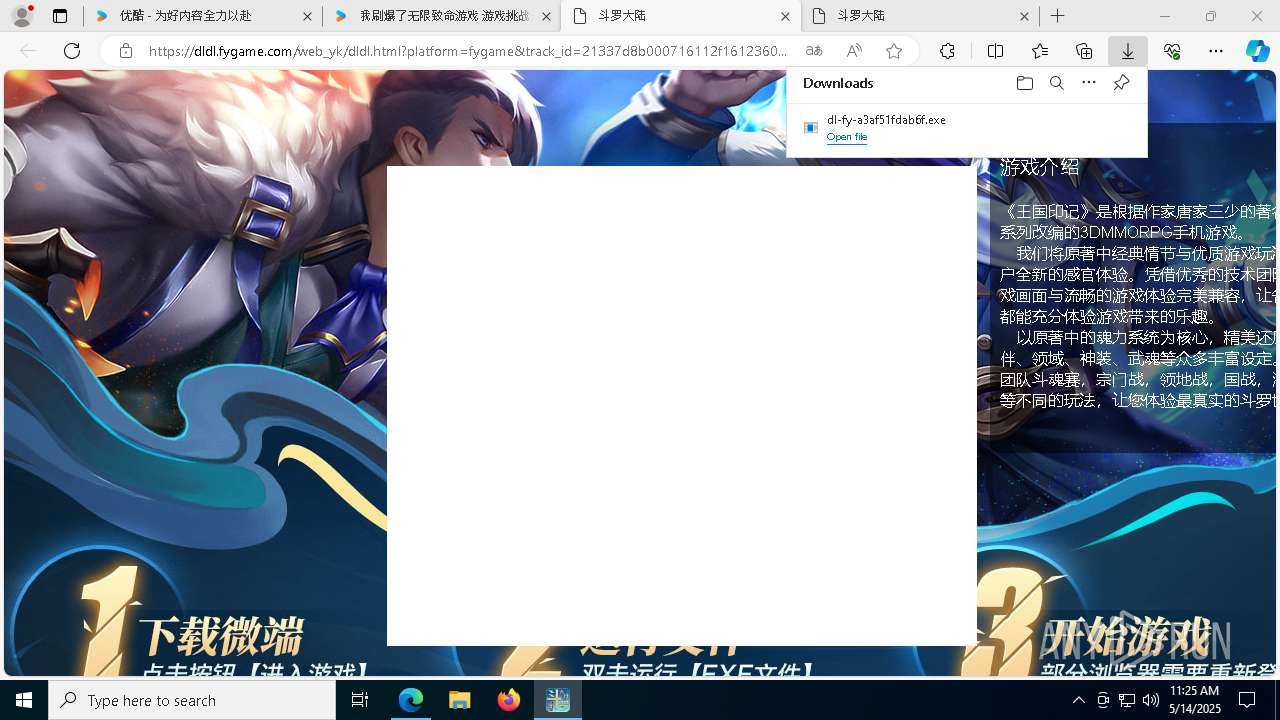Open the volume control

[x=1151, y=700]
